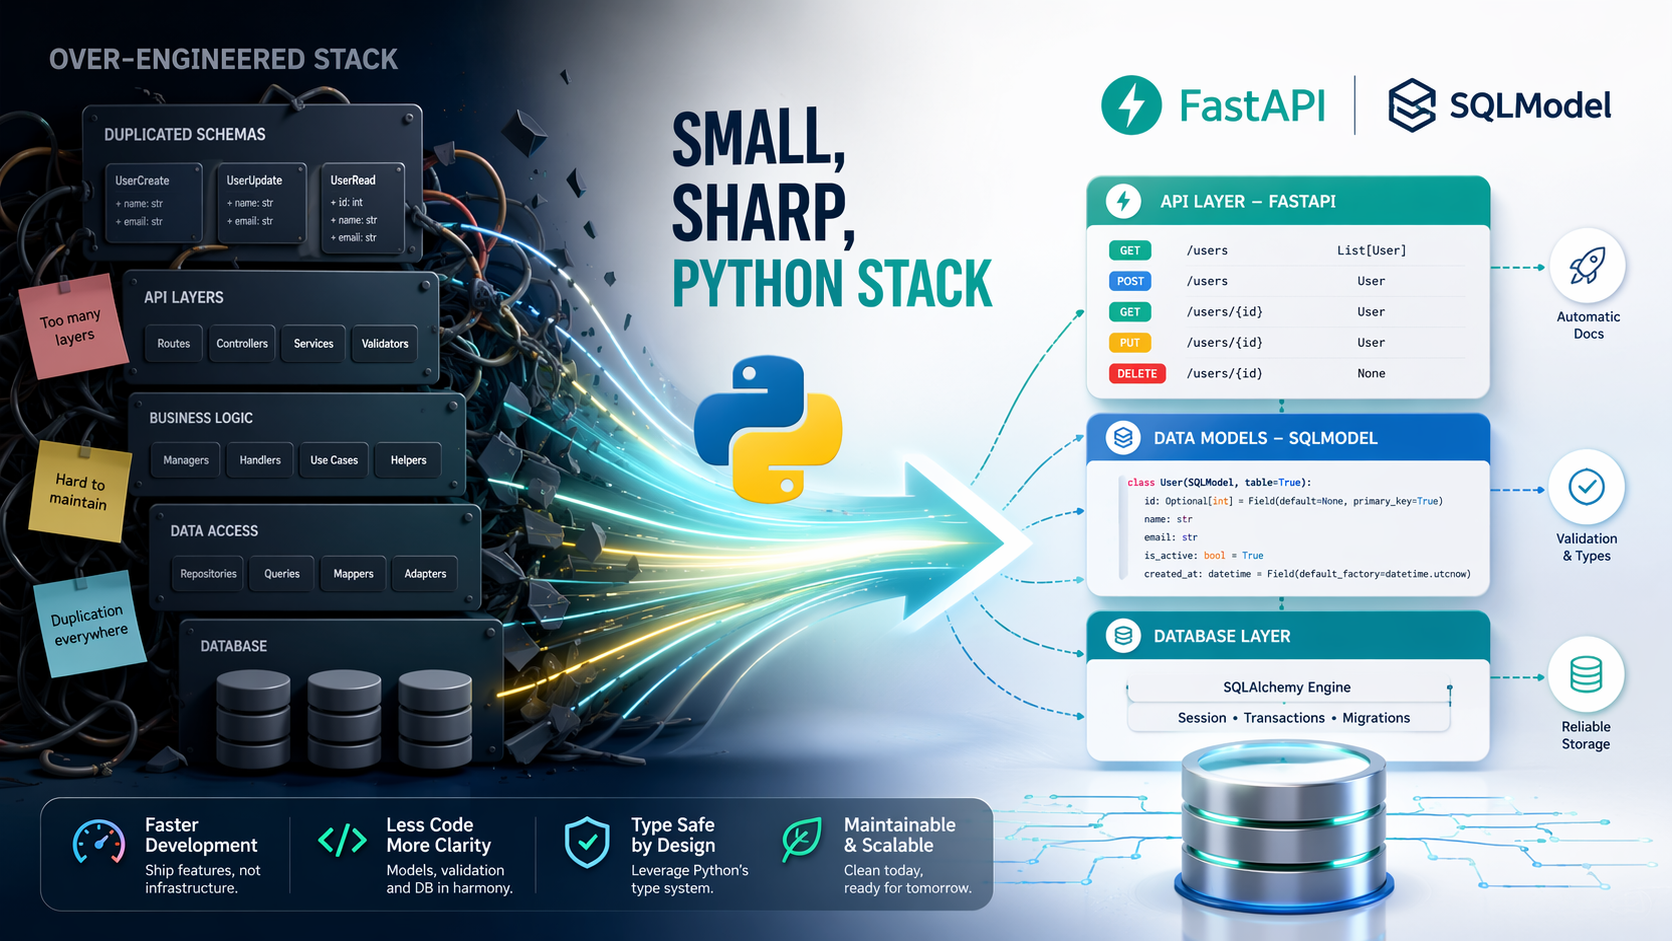
Task: Click the blue 'Duplication everywhere' sticky note
Action: [90, 624]
